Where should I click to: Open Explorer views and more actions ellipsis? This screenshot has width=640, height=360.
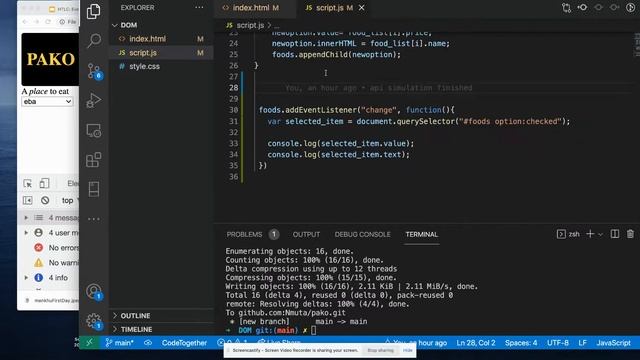199,7
